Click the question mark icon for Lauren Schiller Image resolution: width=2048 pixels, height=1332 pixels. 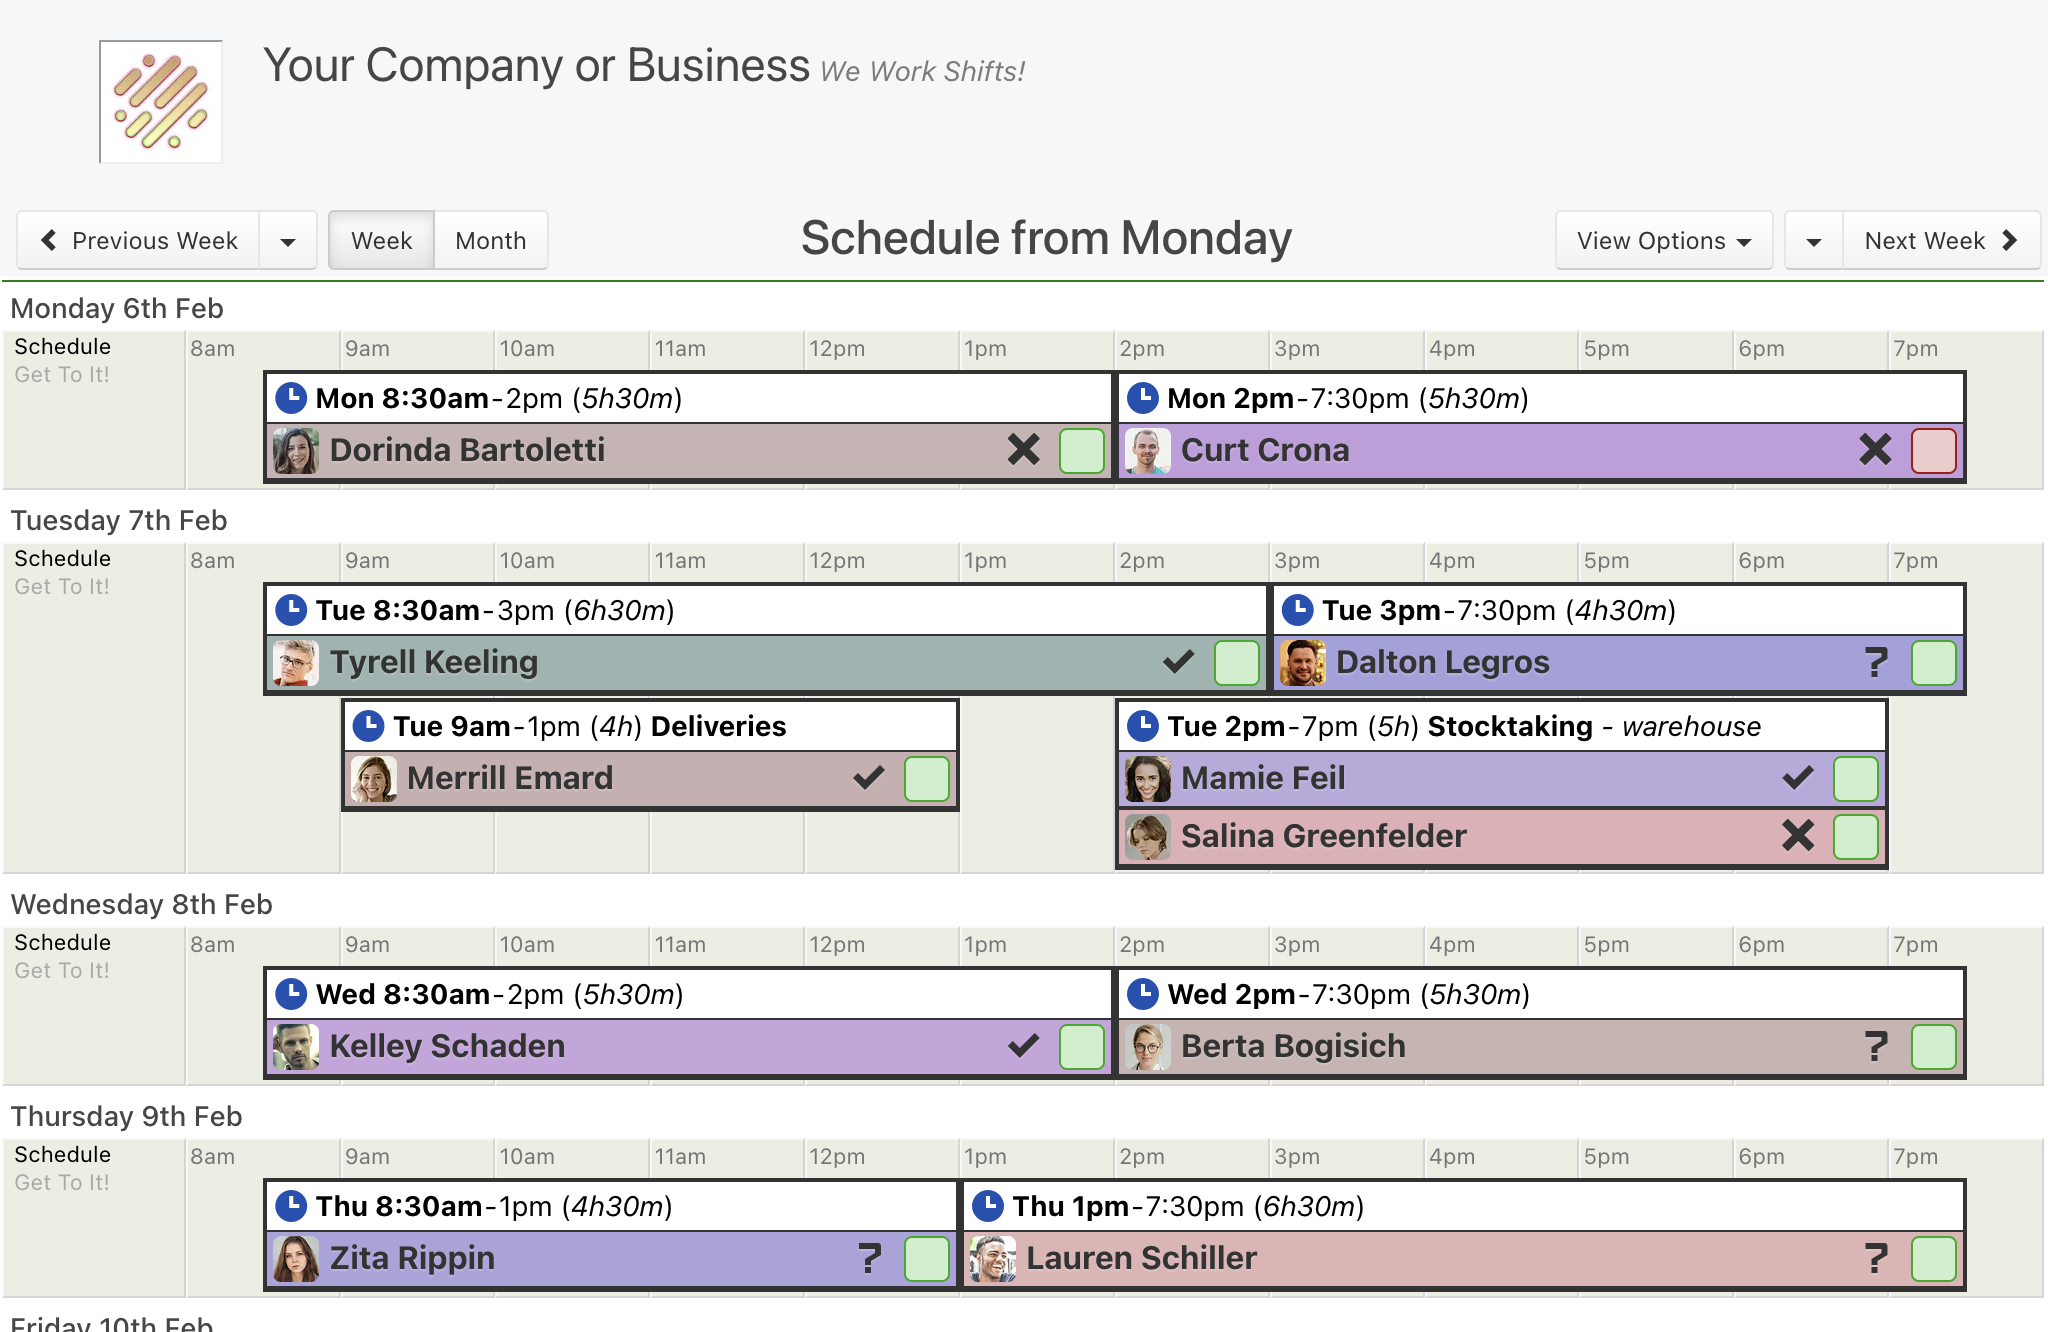pyautogui.click(x=1876, y=1258)
